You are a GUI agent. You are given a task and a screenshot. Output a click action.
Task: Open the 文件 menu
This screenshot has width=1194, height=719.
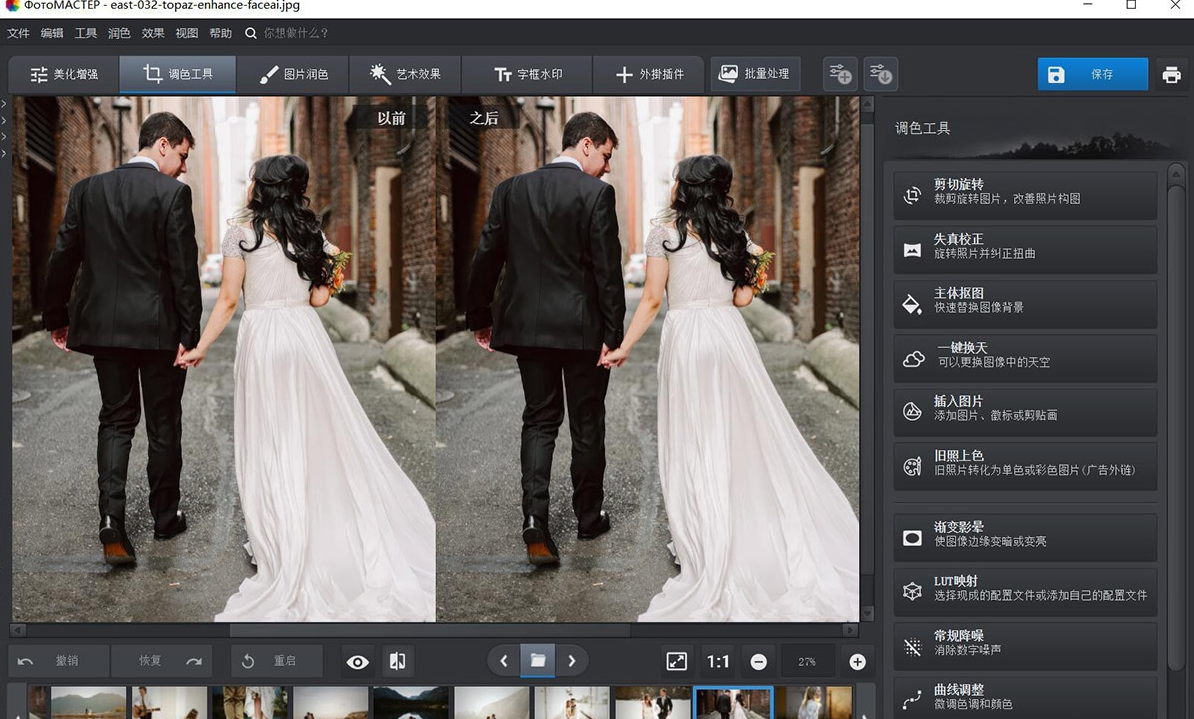[x=18, y=33]
